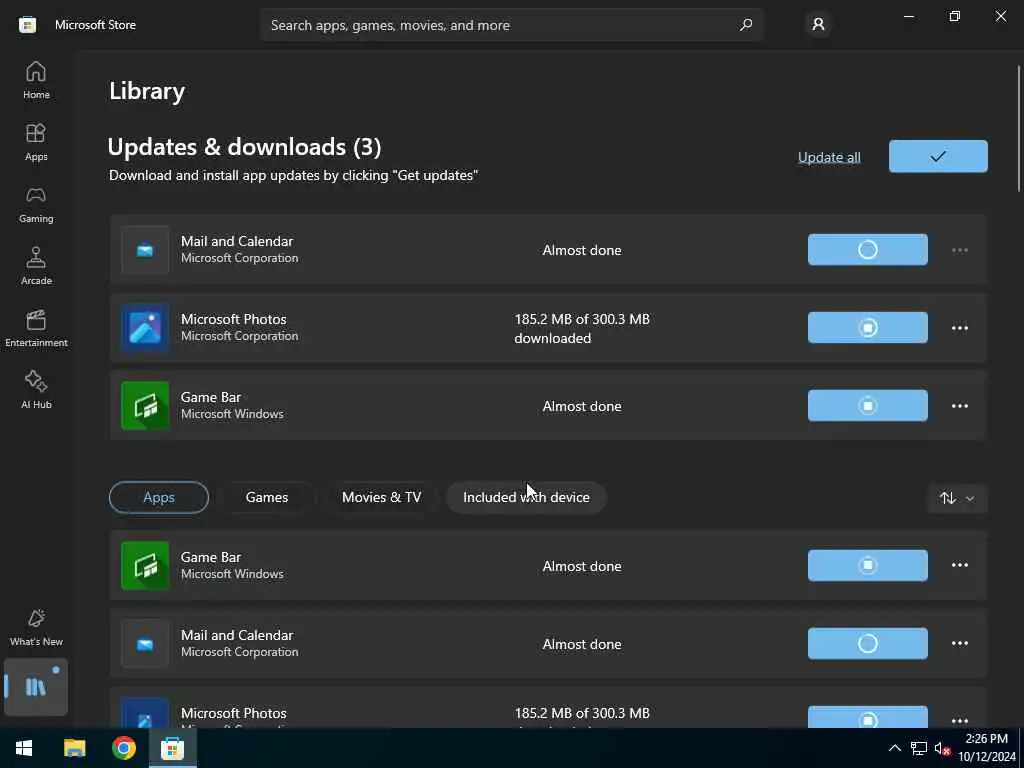Image resolution: width=1024 pixels, height=768 pixels.
Task: Open more options for Mail and Calendar in Apps list
Action: tap(959, 643)
